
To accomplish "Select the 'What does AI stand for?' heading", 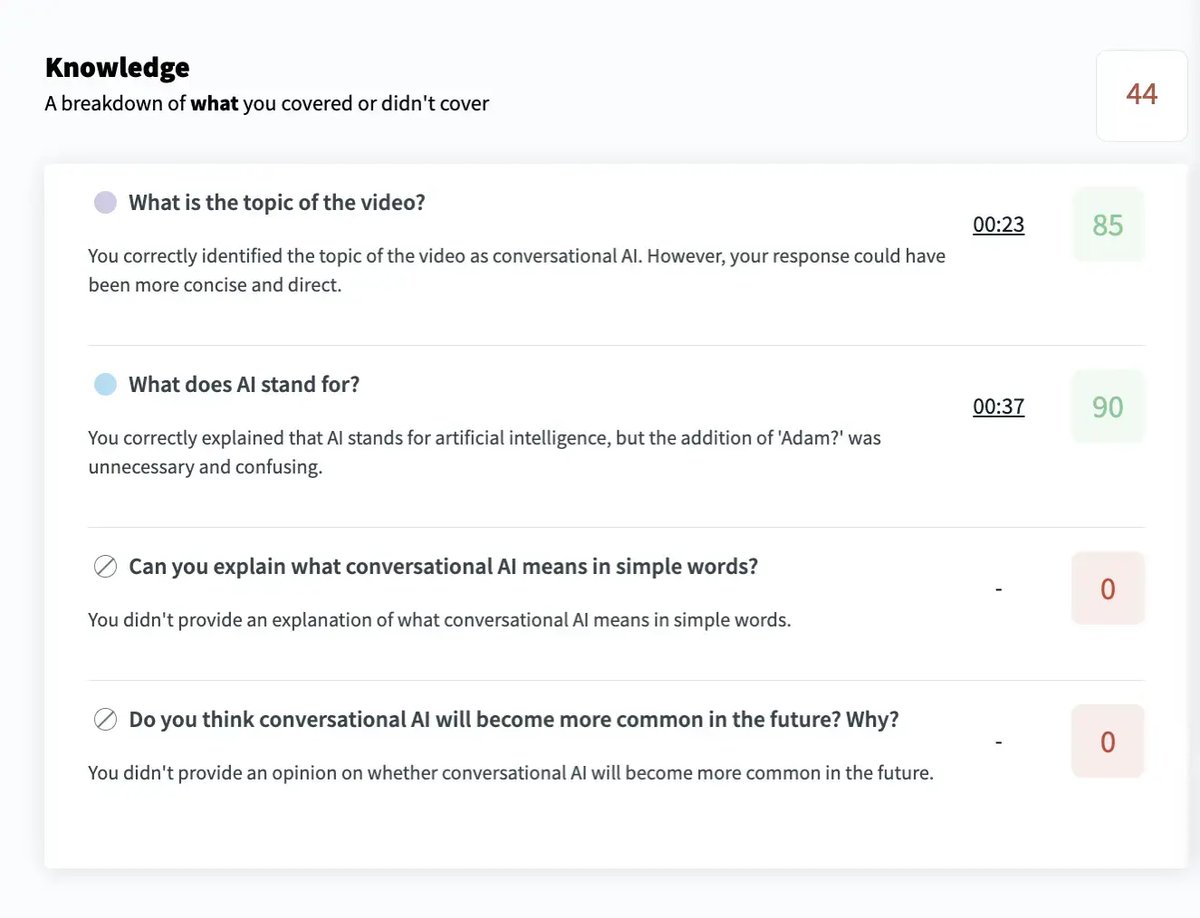I will pos(244,385).
